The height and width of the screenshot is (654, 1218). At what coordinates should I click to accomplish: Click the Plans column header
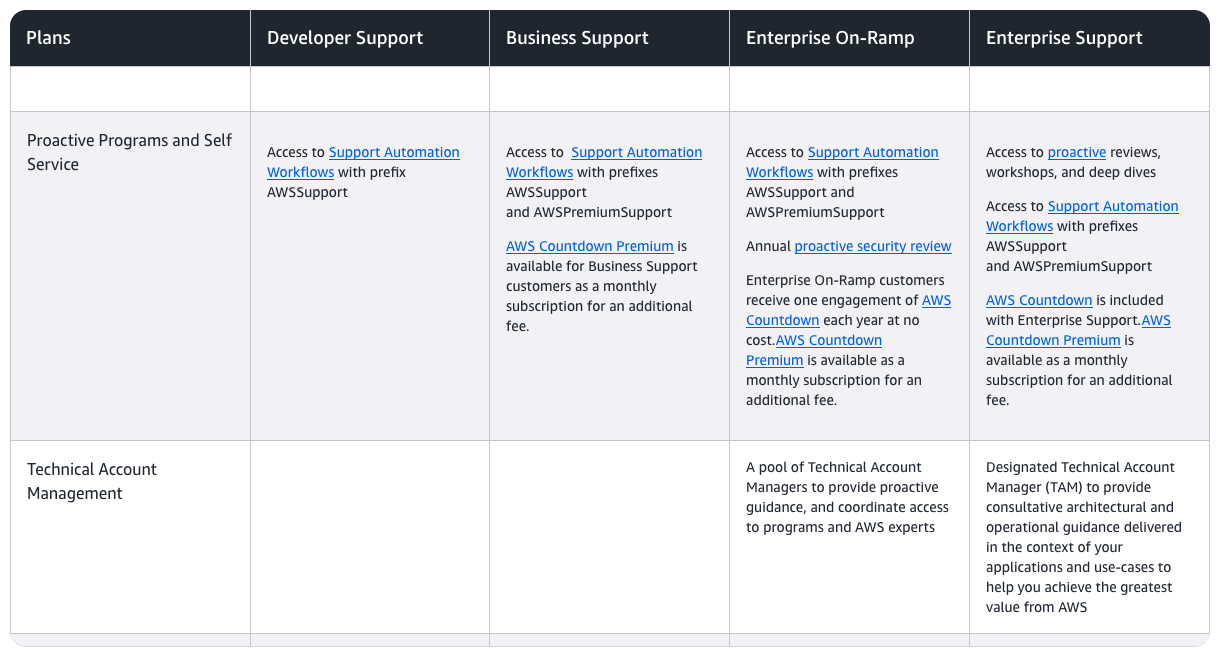point(48,39)
